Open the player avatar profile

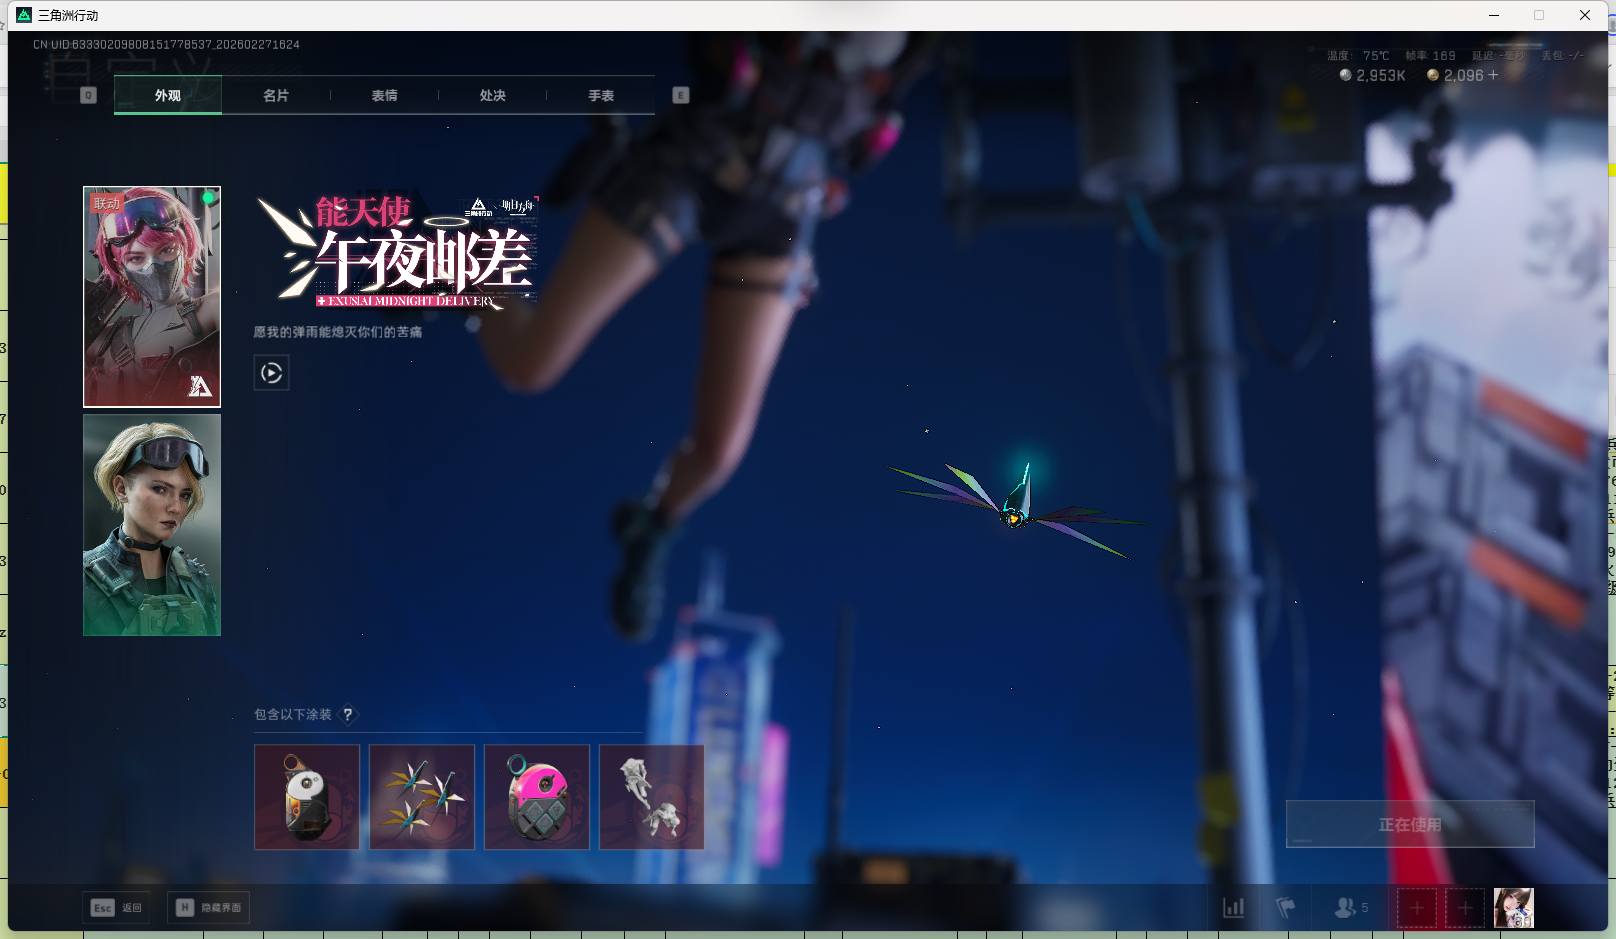1513,908
